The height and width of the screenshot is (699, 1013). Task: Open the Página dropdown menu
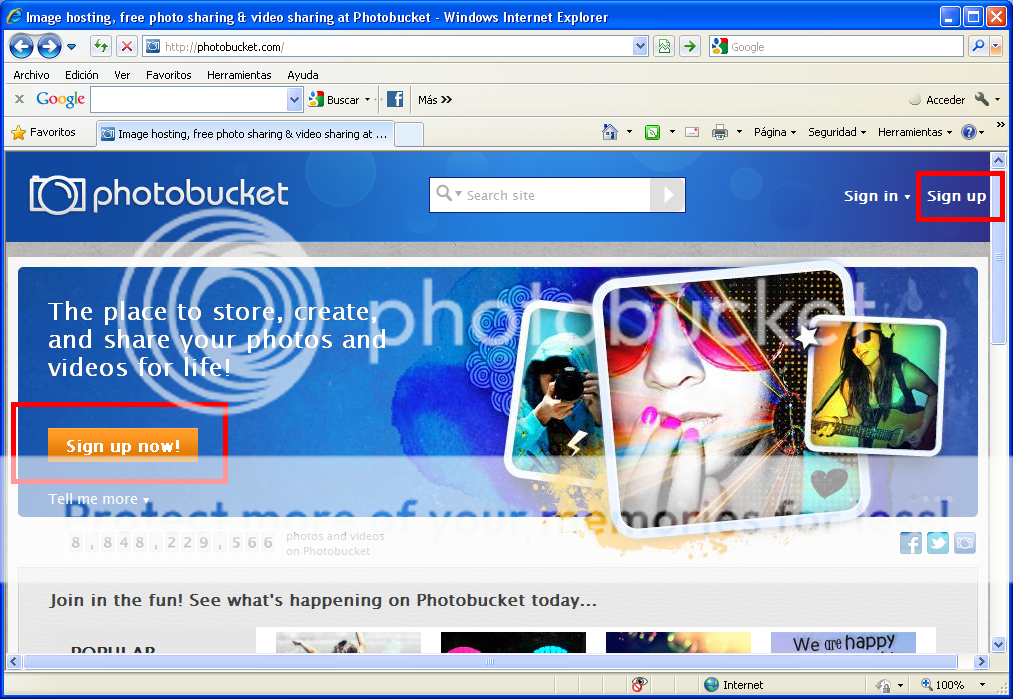click(775, 132)
